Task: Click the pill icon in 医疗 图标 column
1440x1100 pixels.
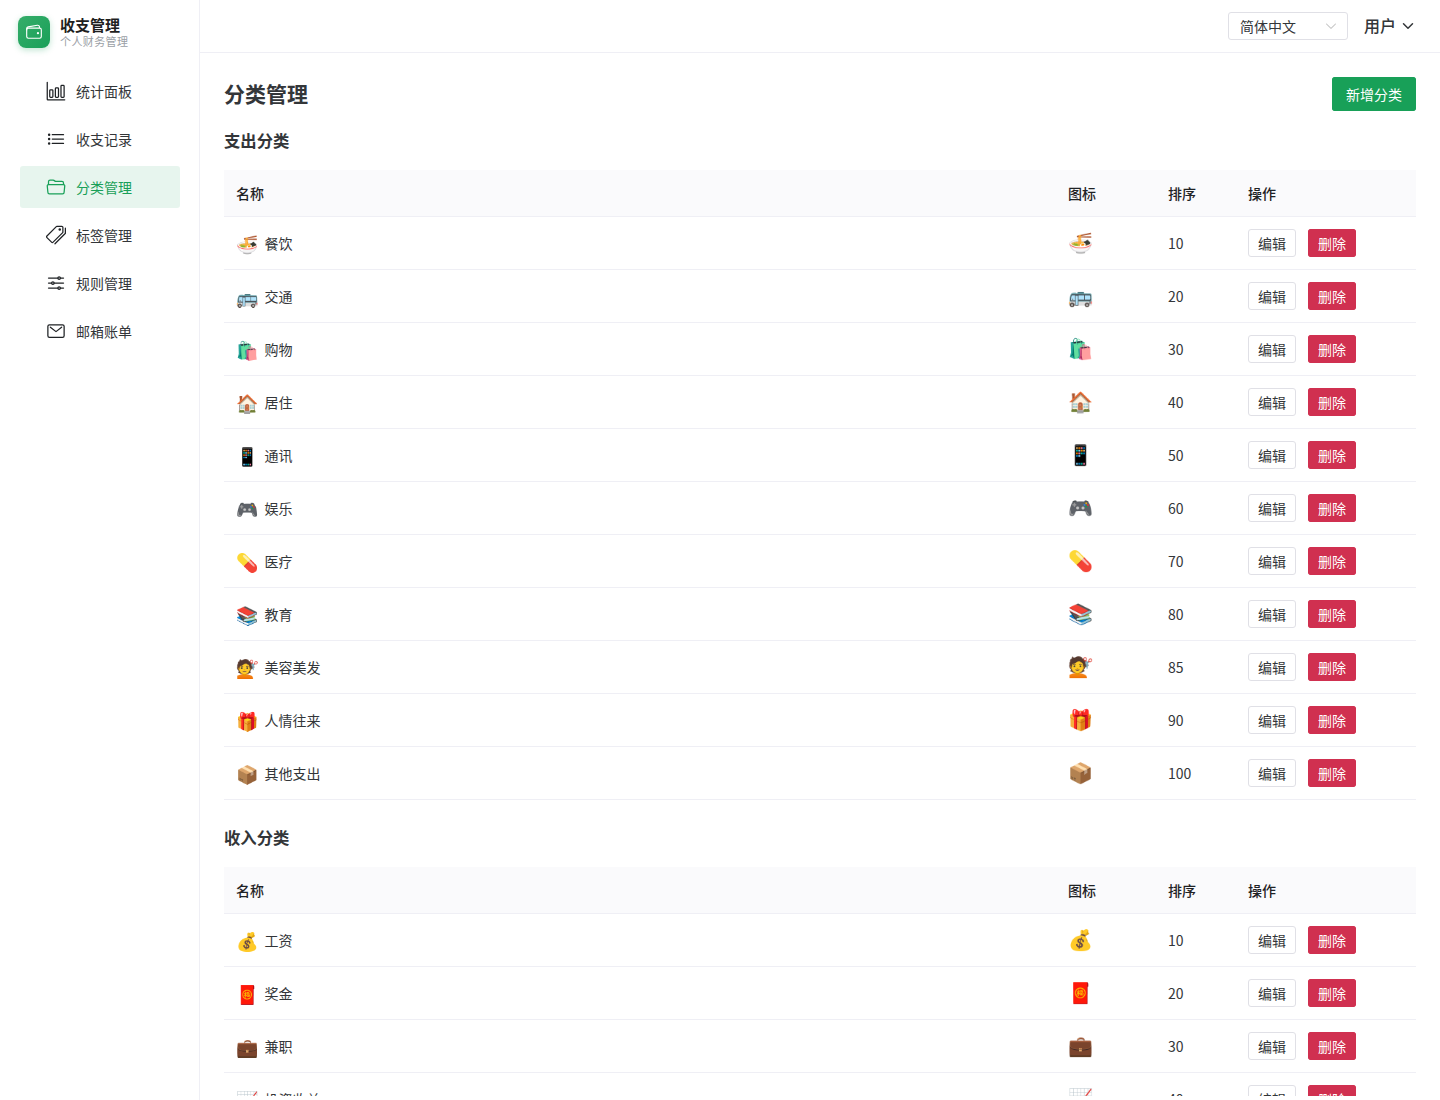Action: pos(1080,561)
